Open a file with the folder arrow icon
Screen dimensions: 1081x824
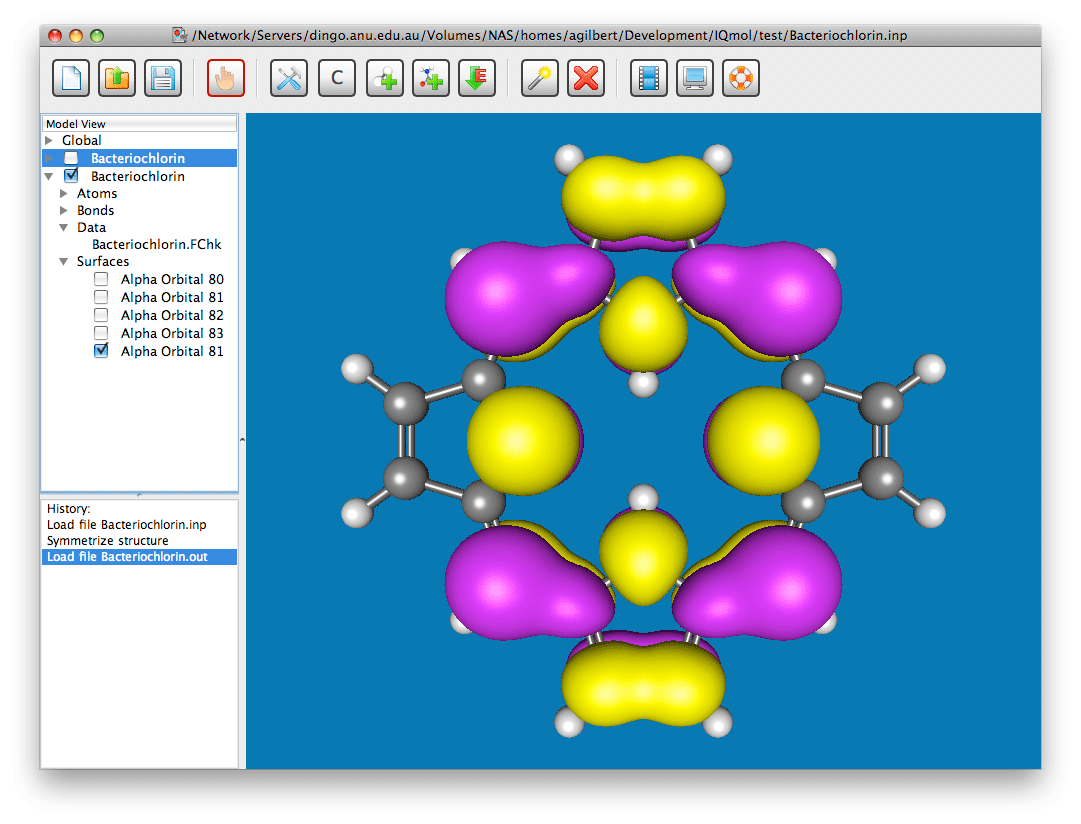pyautogui.click(x=117, y=78)
